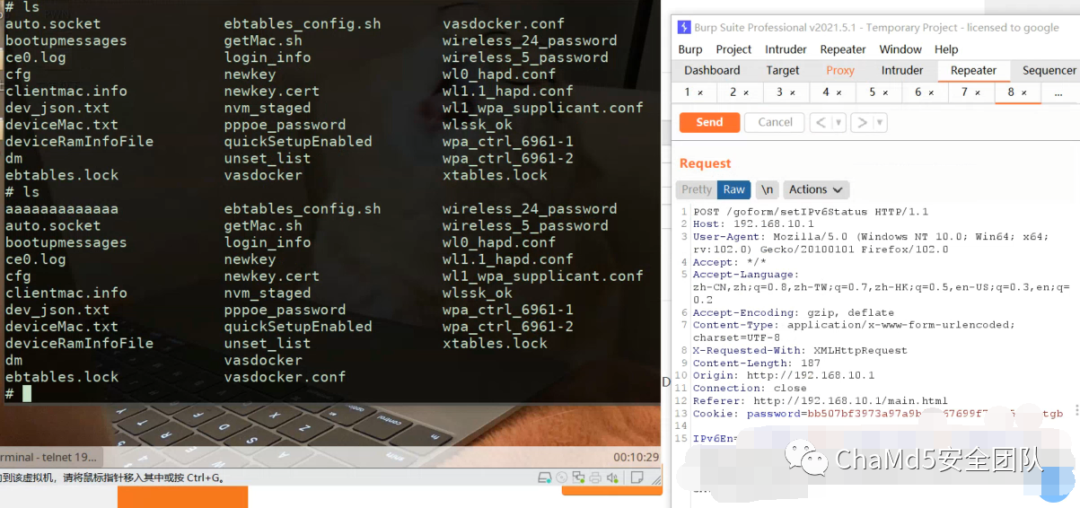Click the VM hard disk status icon
Viewport: 1080px width, 508px height.
544,477
